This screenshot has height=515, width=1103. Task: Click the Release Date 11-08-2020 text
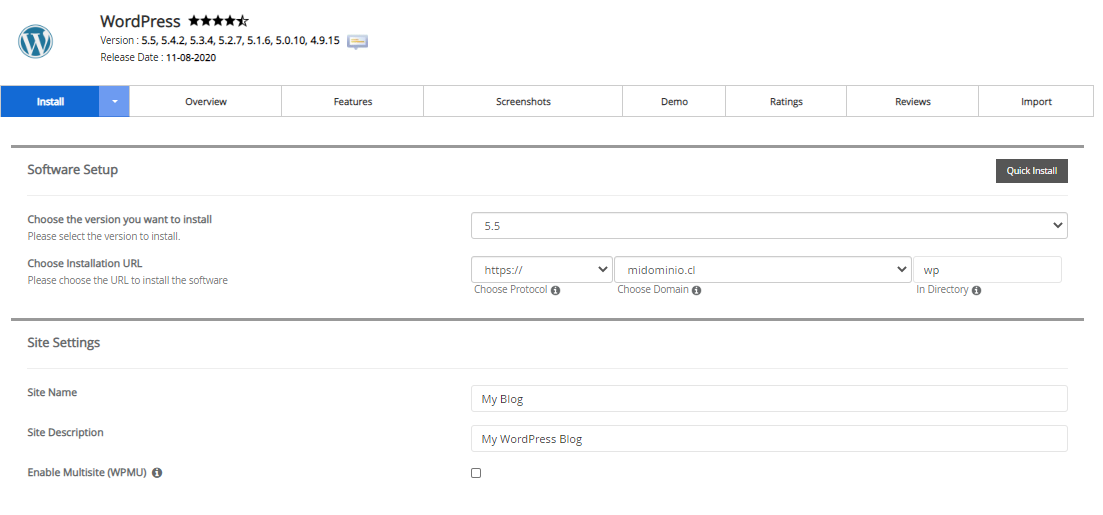[158, 58]
